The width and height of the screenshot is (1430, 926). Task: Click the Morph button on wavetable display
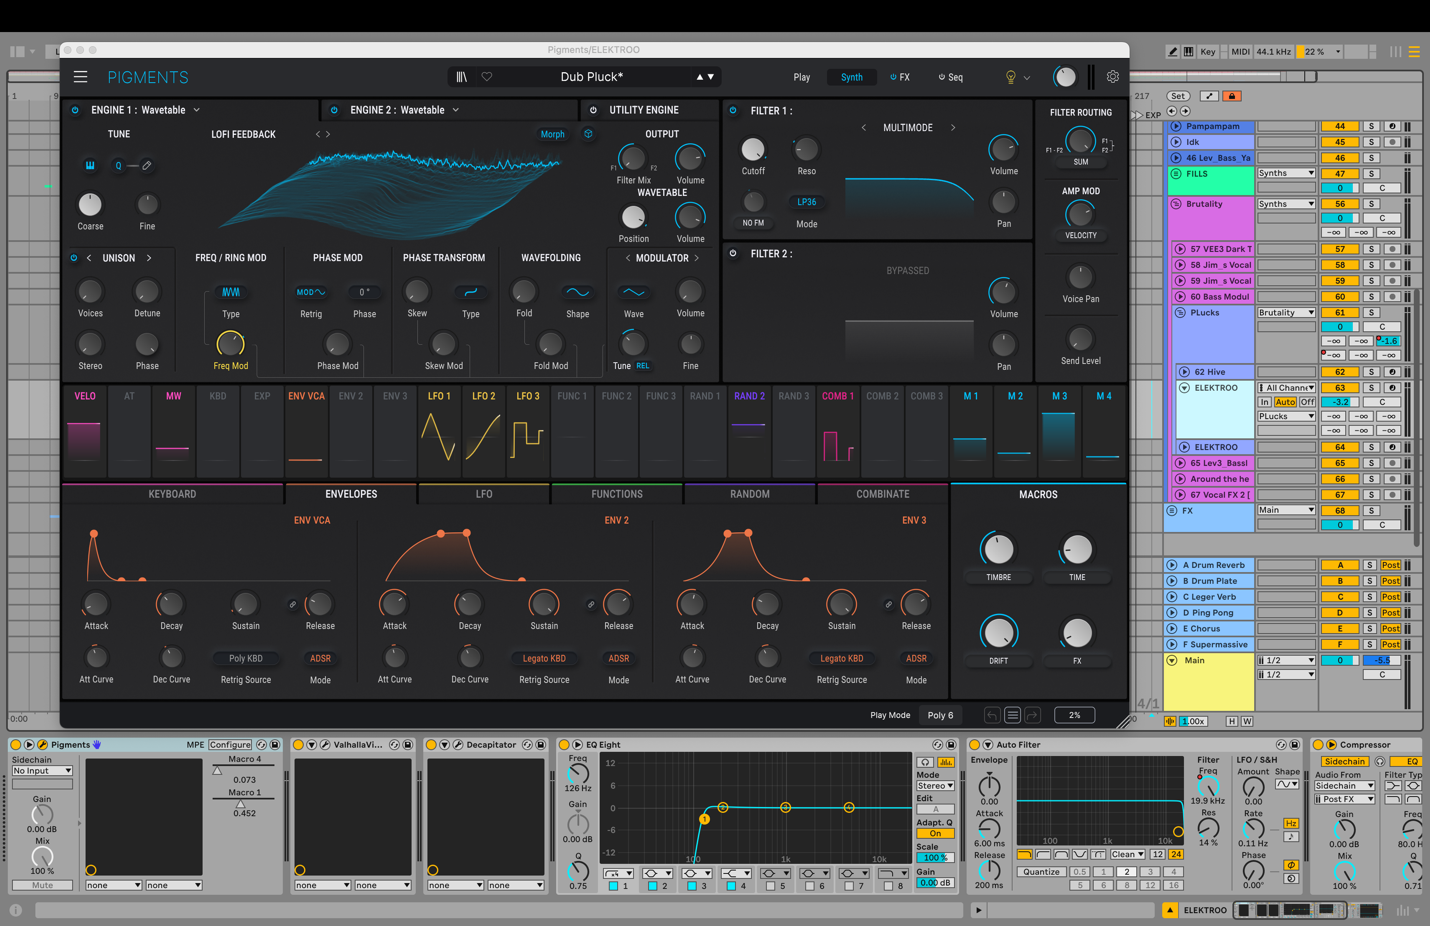click(x=553, y=134)
